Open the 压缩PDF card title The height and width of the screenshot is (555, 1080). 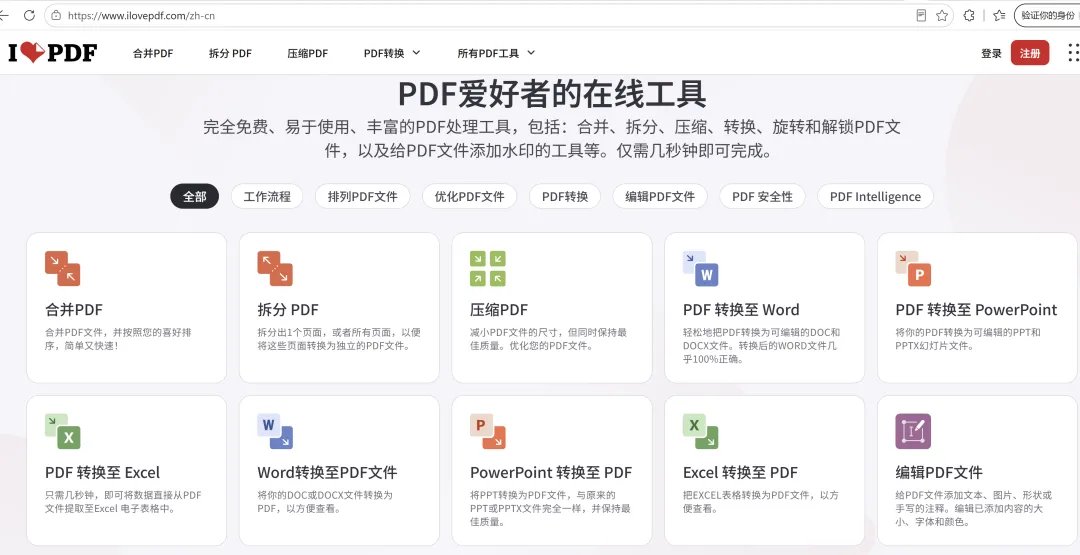pyautogui.click(x=499, y=310)
